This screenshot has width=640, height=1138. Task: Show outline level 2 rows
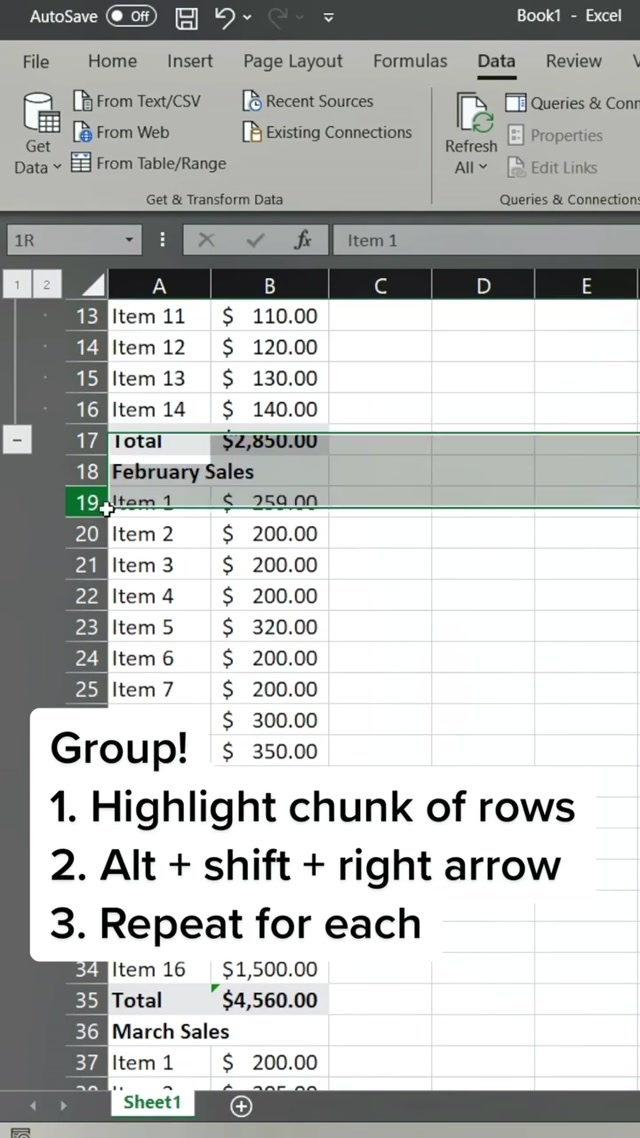point(46,285)
